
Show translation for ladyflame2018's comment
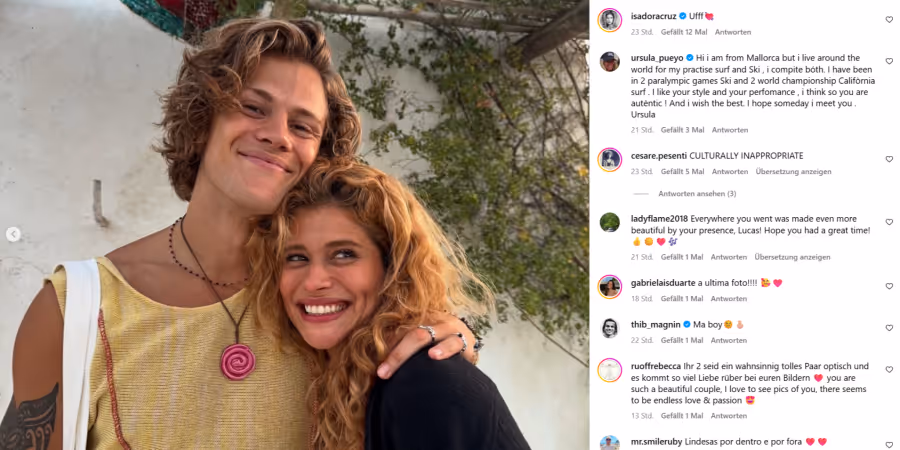792,257
